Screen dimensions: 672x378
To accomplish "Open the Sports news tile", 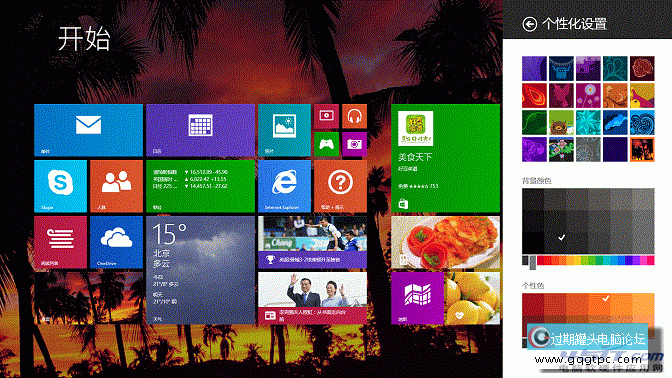I will click(312, 242).
